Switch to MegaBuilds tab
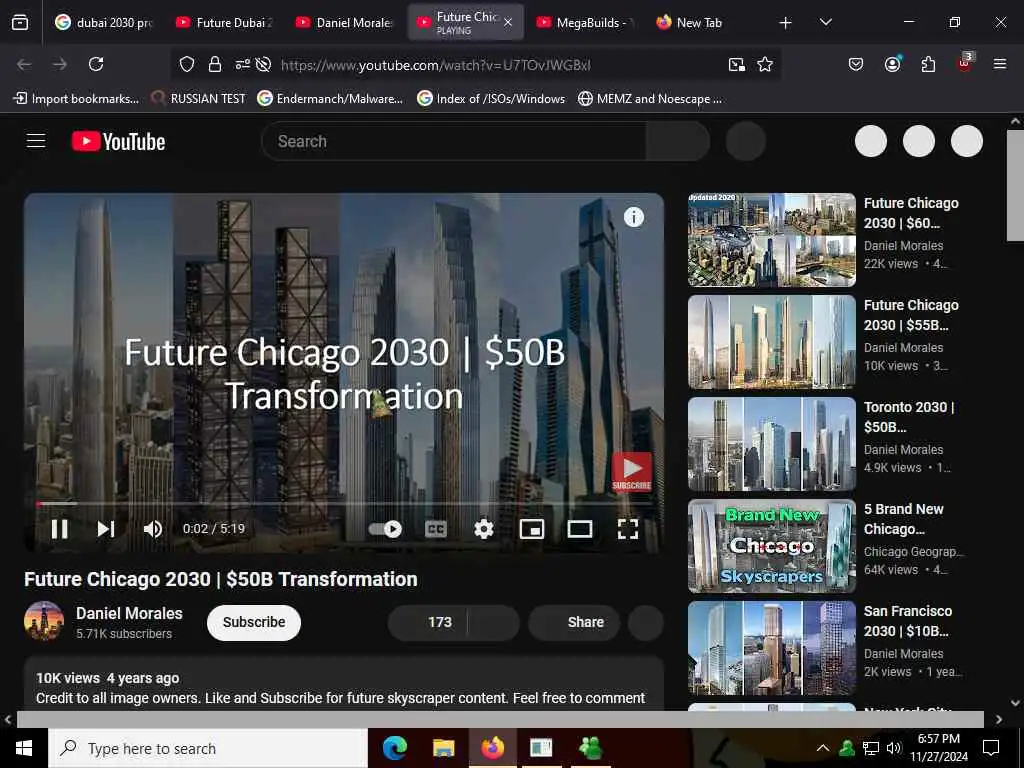The image size is (1024, 768). pyautogui.click(x=586, y=22)
